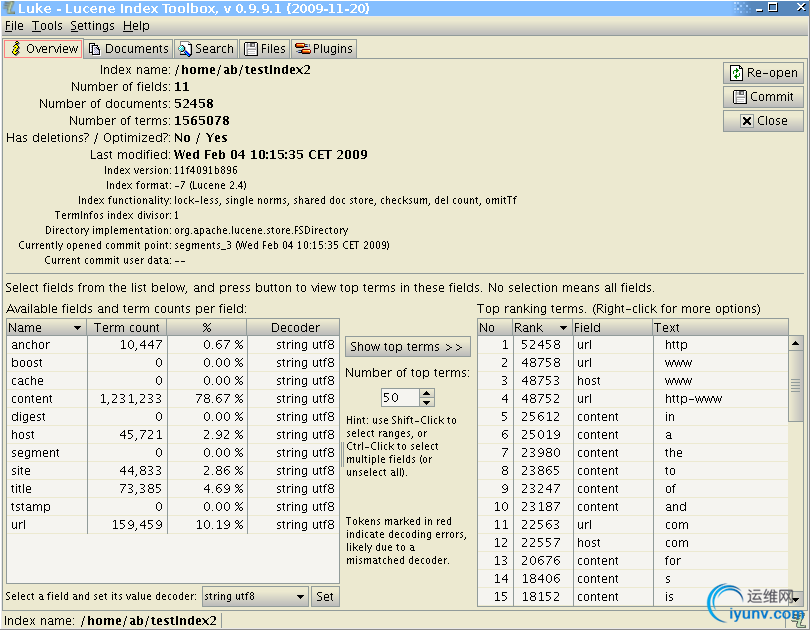Open the Documents tab
Image resolution: width=810 pixels, height=630 pixels.
pos(127,49)
